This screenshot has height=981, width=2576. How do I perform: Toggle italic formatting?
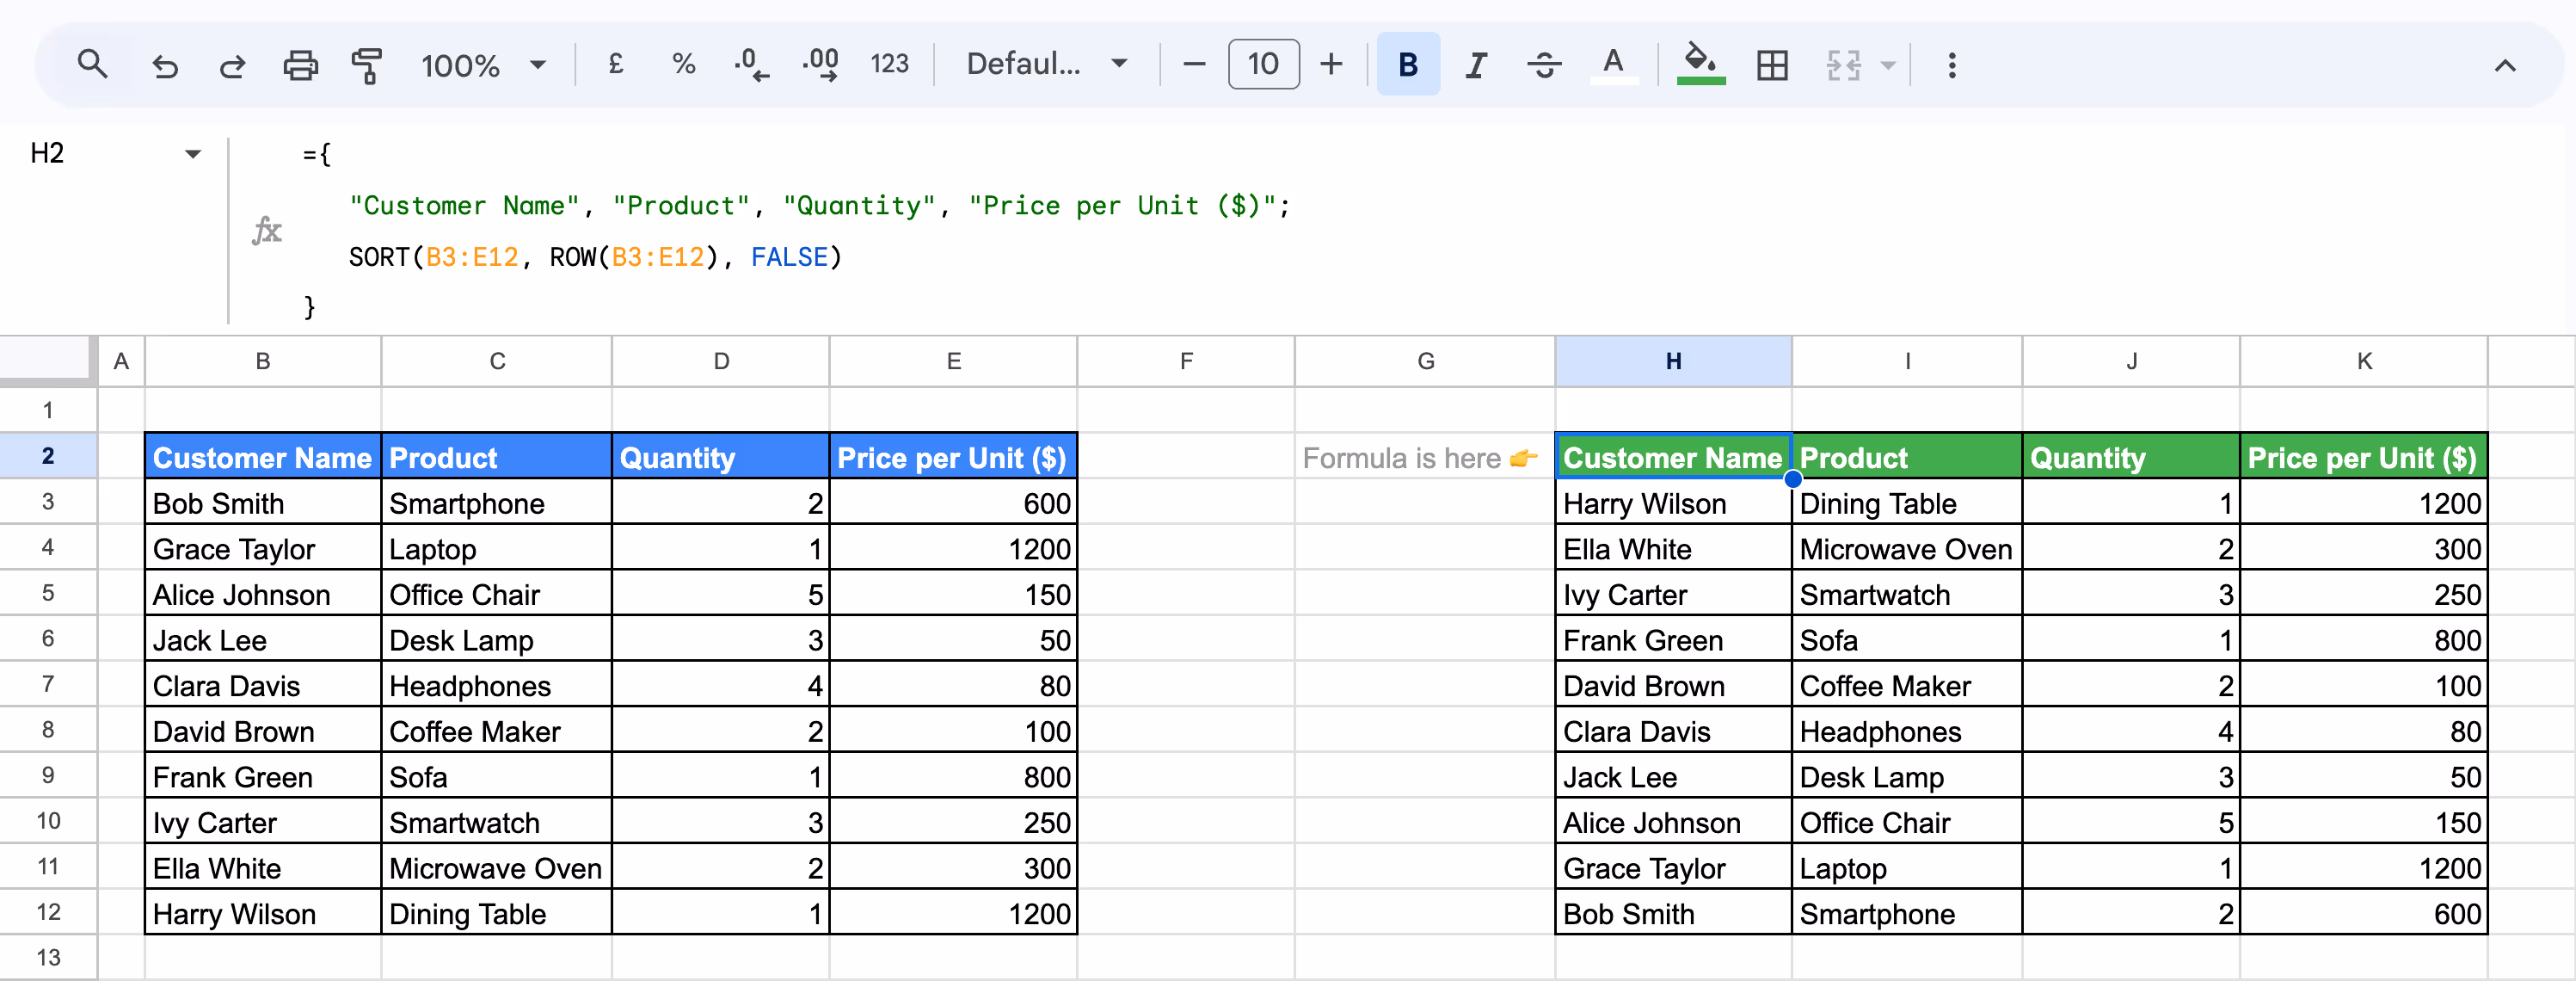(1475, 64)
